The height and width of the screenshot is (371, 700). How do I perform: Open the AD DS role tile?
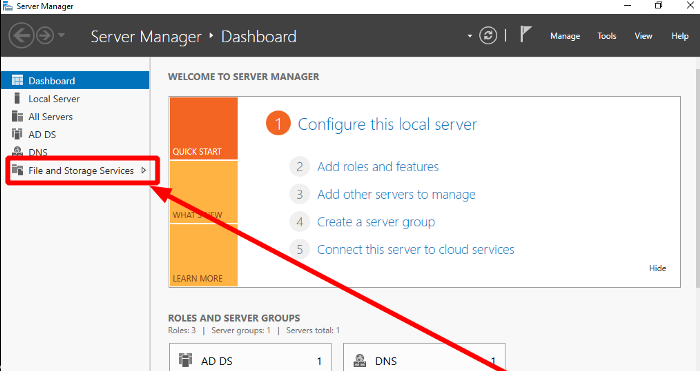click(250, 357)
